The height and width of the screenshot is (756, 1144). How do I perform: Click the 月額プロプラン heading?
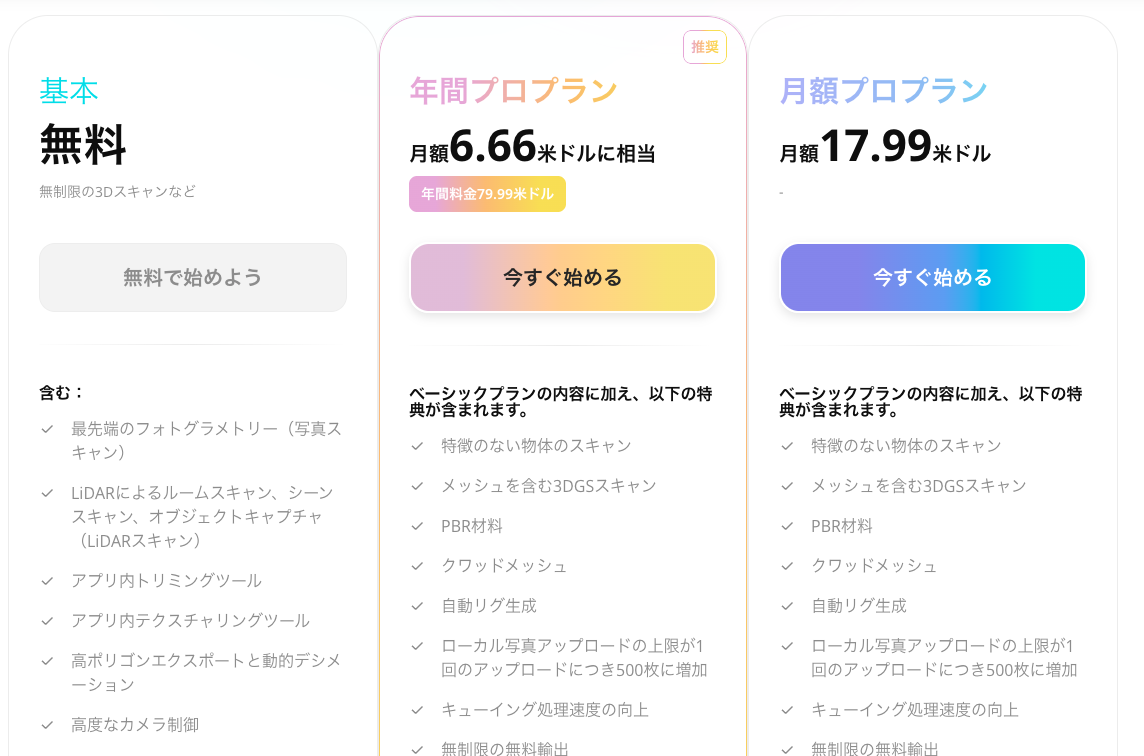[884, 91]
